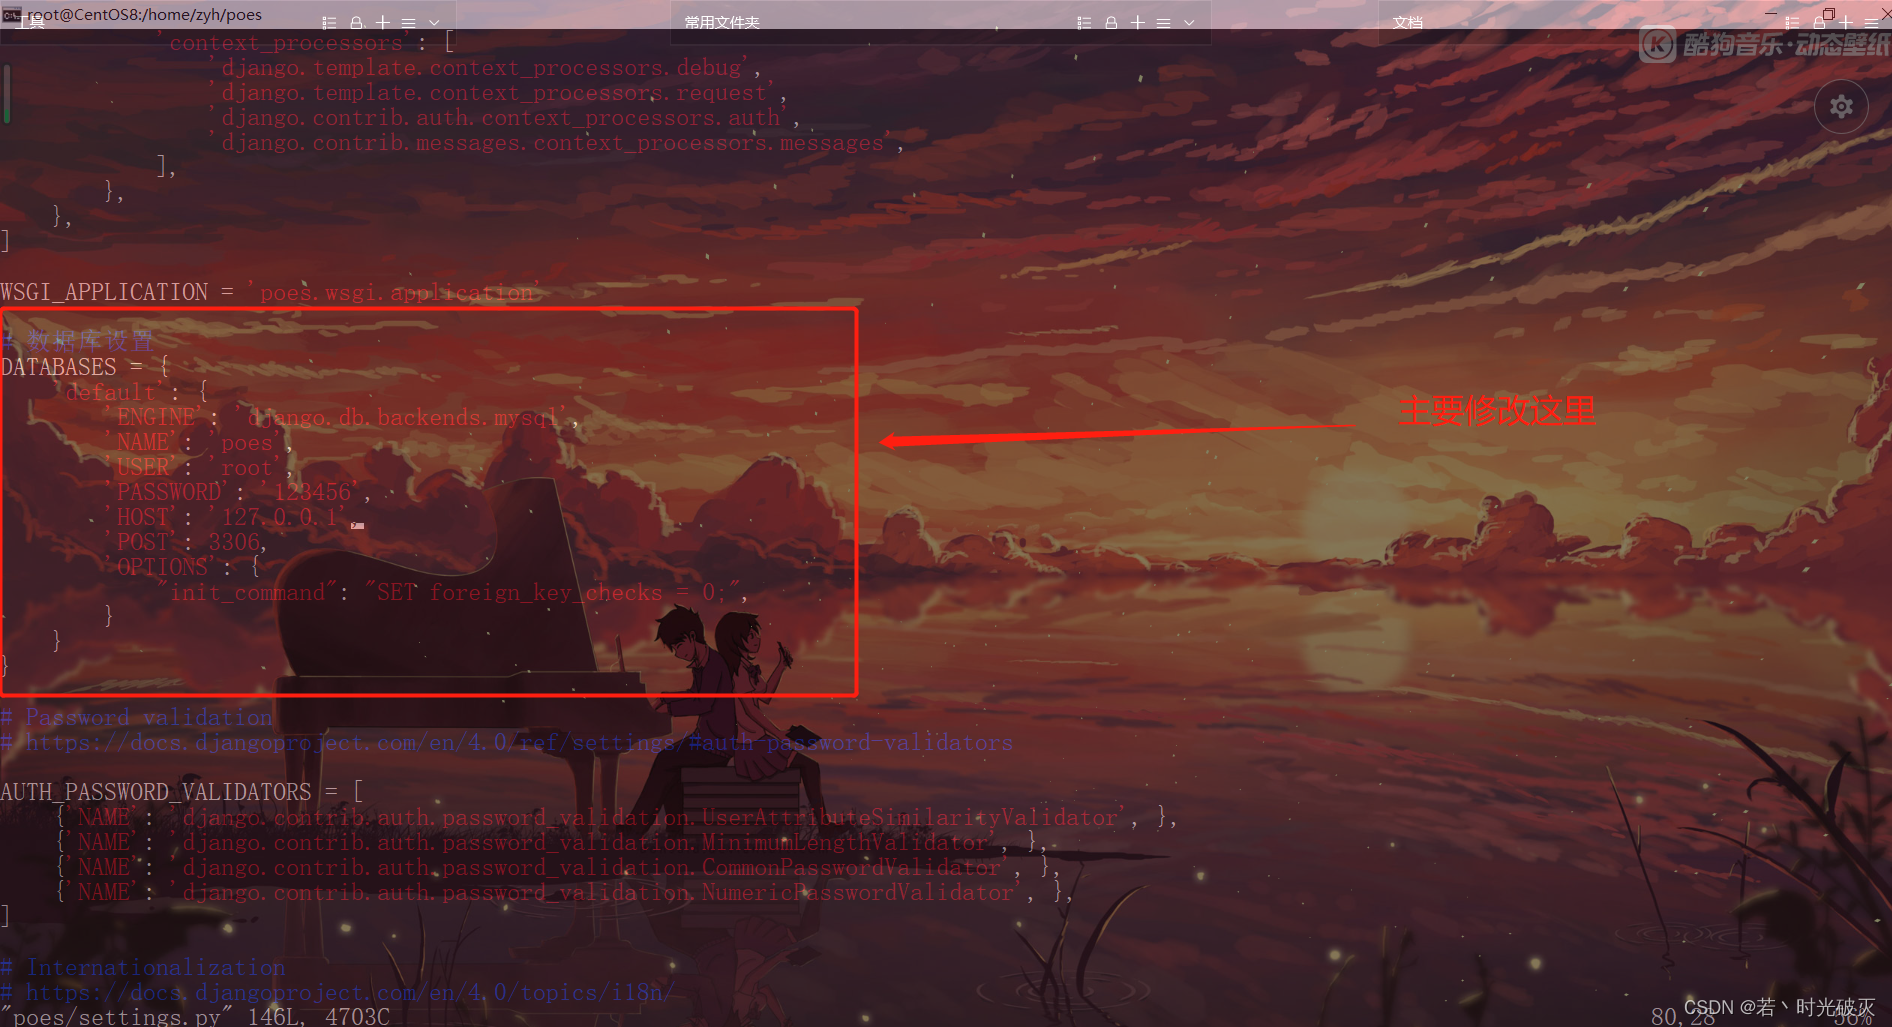The width and height of the screenshot is (1892, 1027).
Task: Click the 'OPTIONS' key
Action: [163, 567]
